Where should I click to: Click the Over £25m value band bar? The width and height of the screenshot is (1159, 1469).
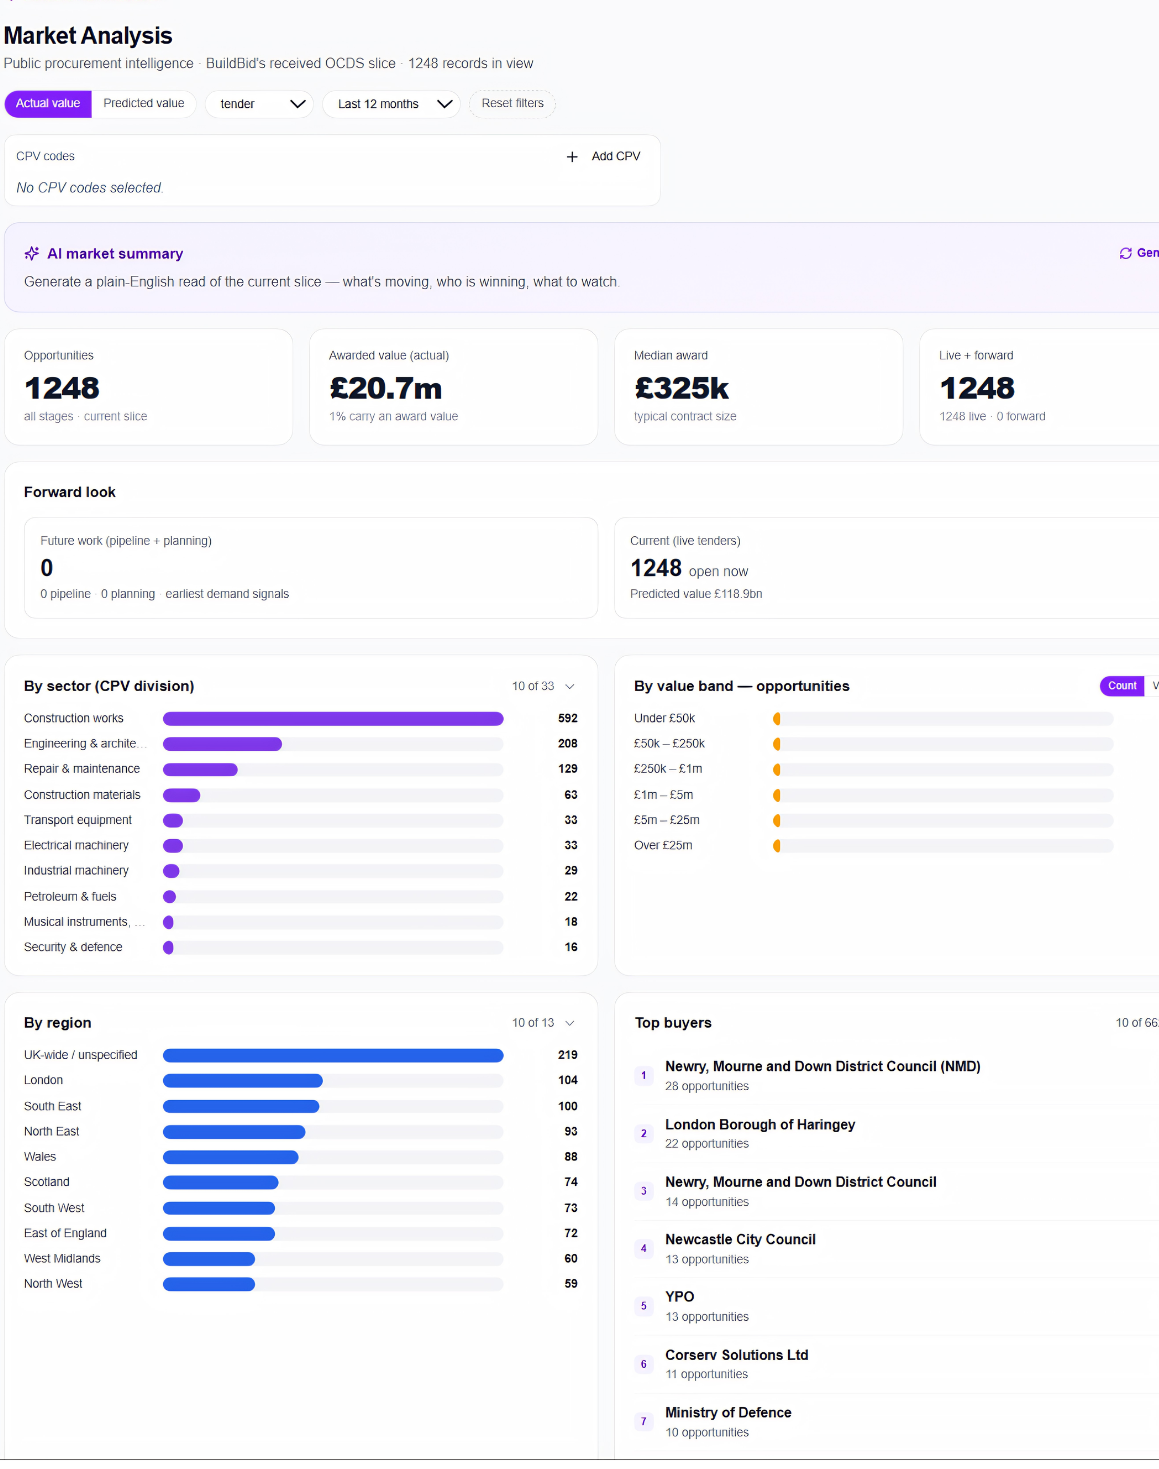[943, 846]
